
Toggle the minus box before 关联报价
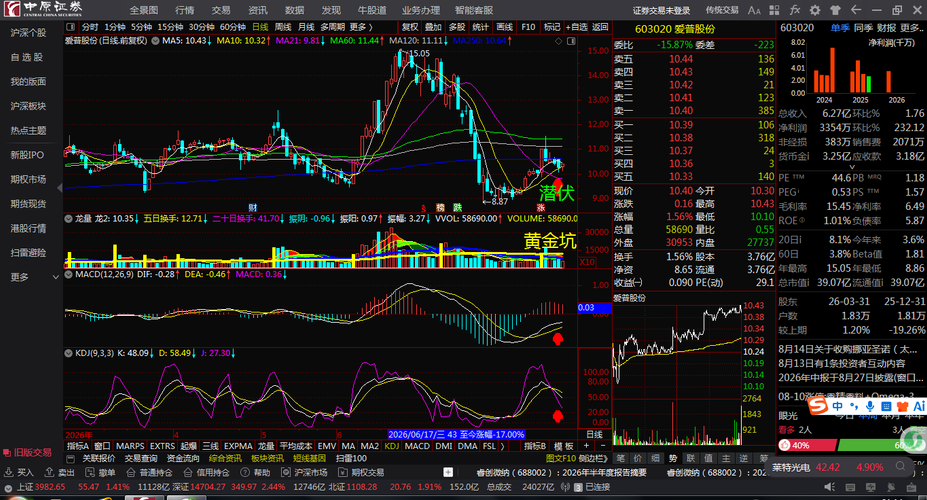(71, 458)
